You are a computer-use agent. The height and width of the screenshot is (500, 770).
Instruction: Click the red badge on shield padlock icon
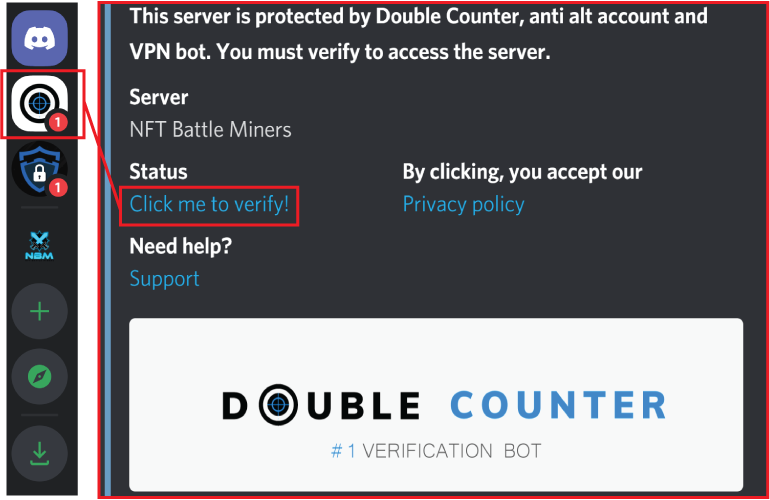coord(58,187)
